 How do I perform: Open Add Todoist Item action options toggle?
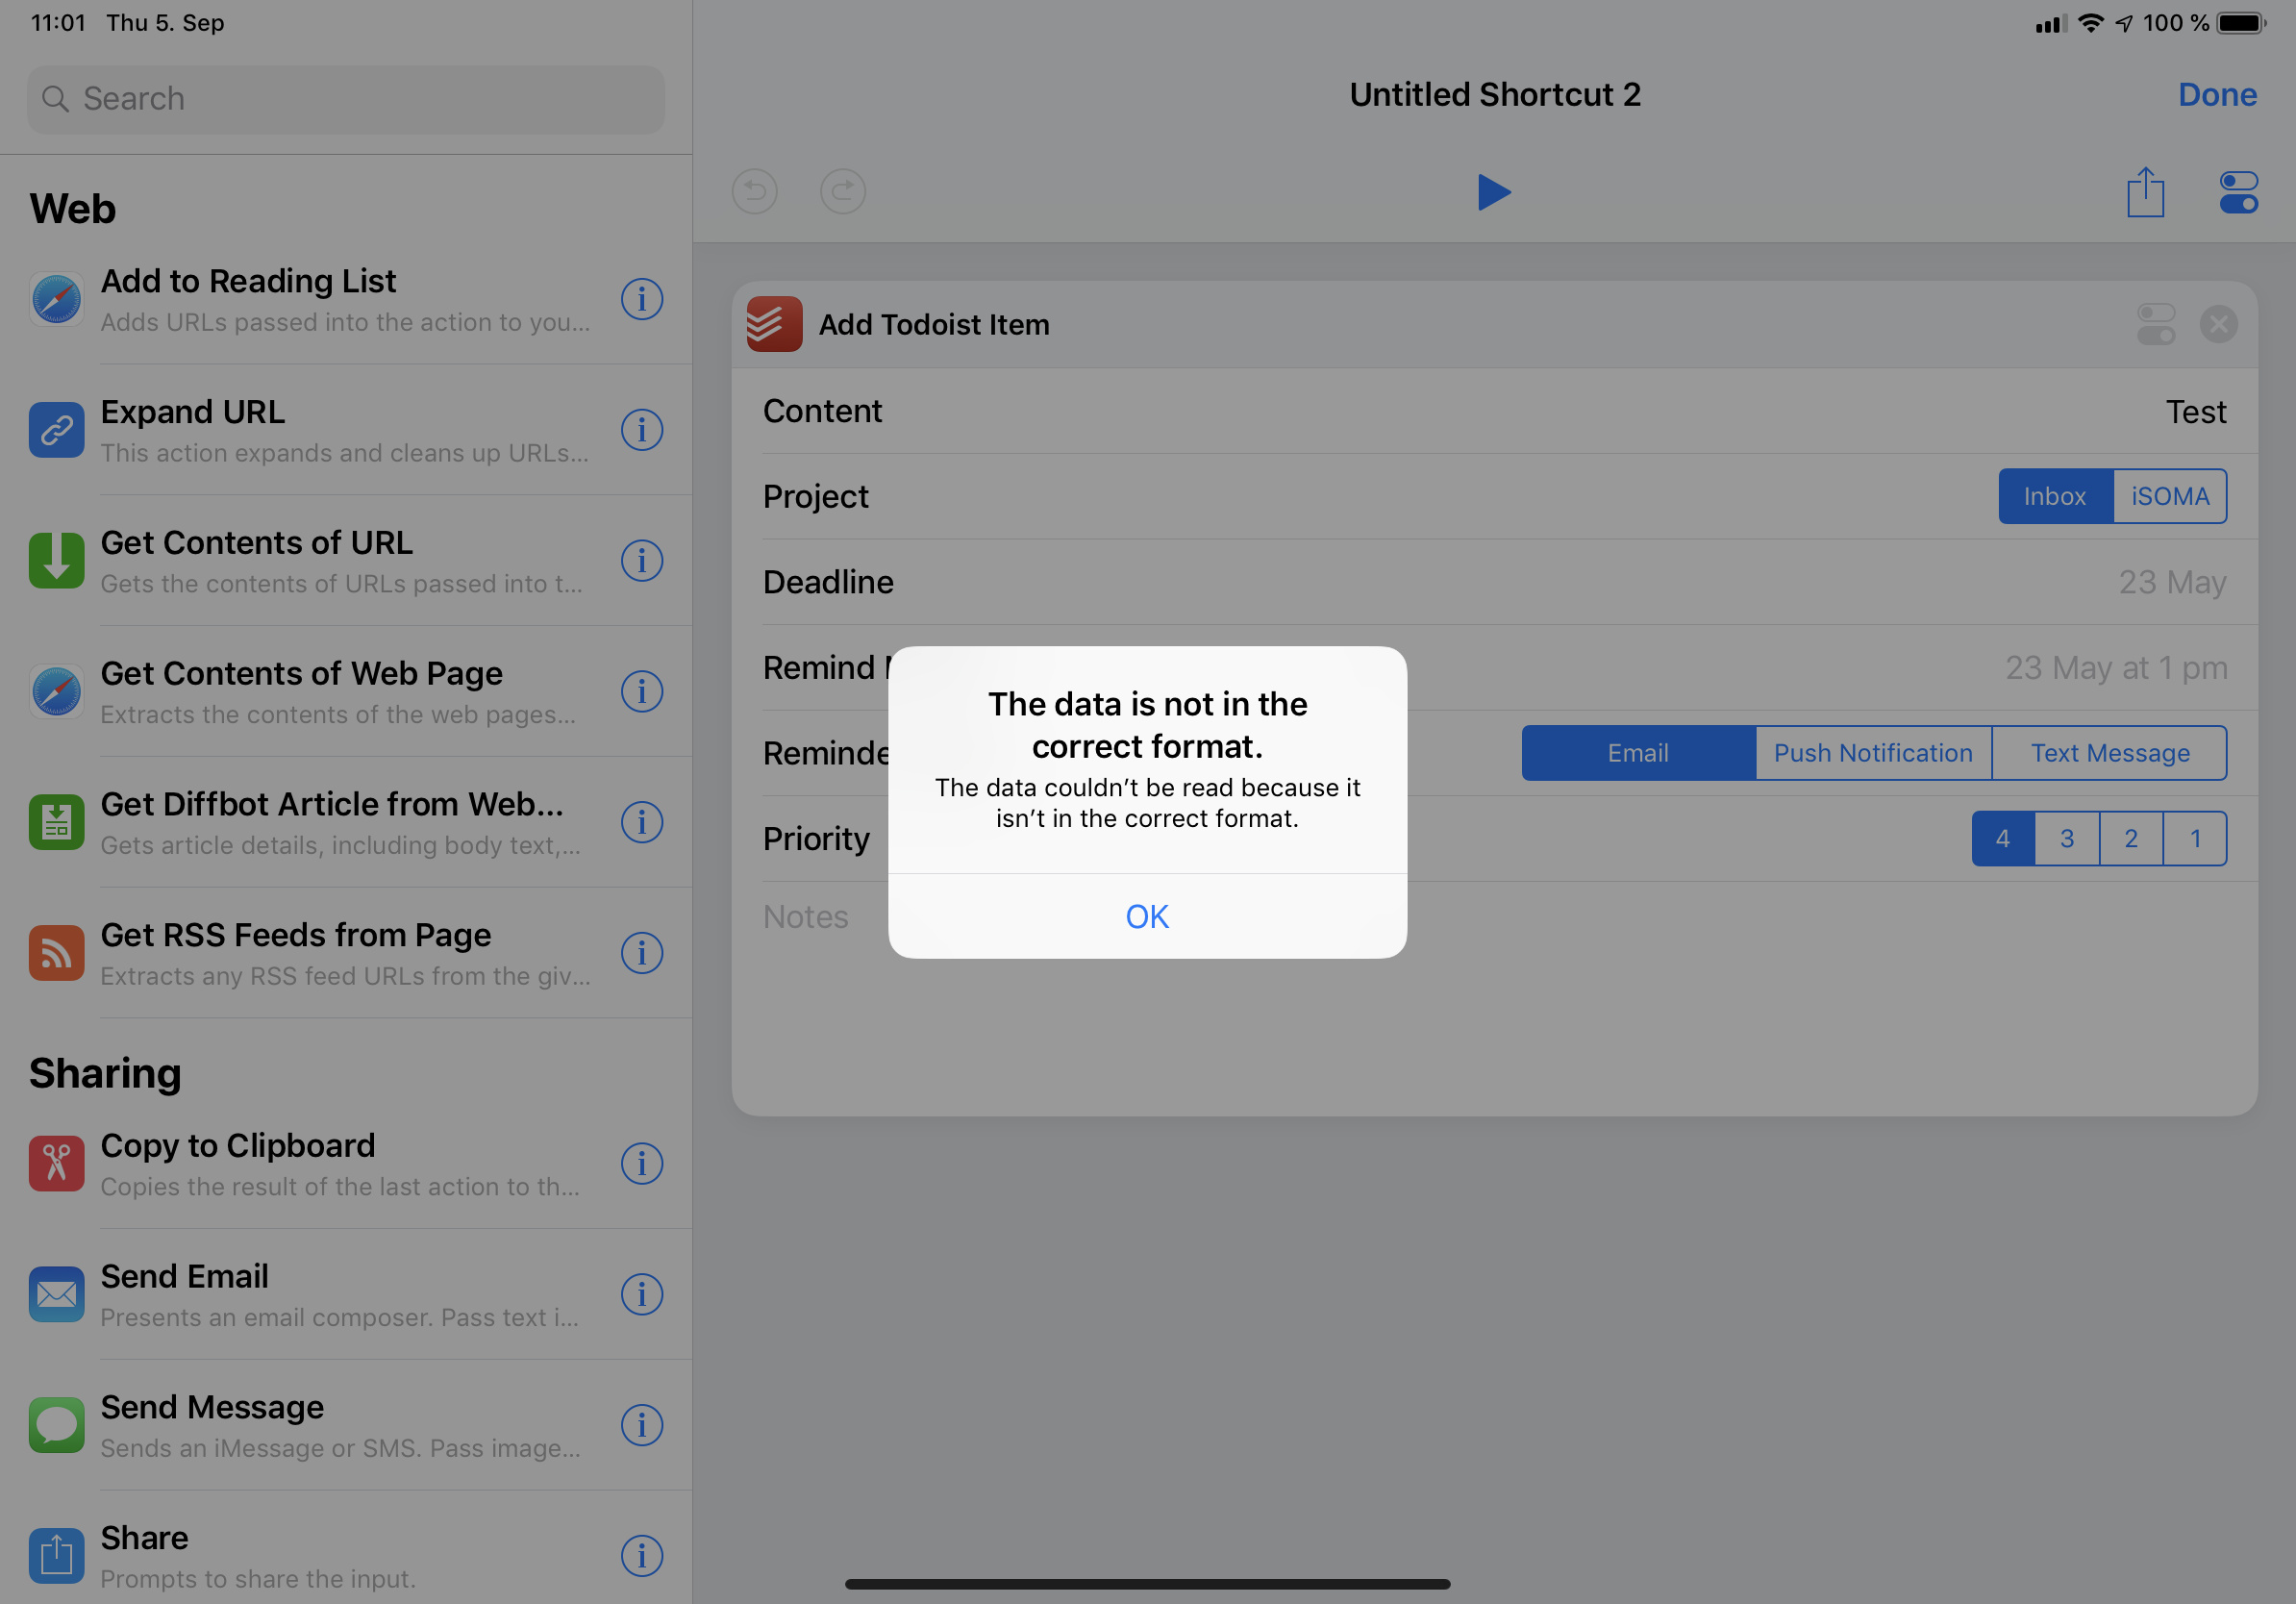coord(2155,324)
